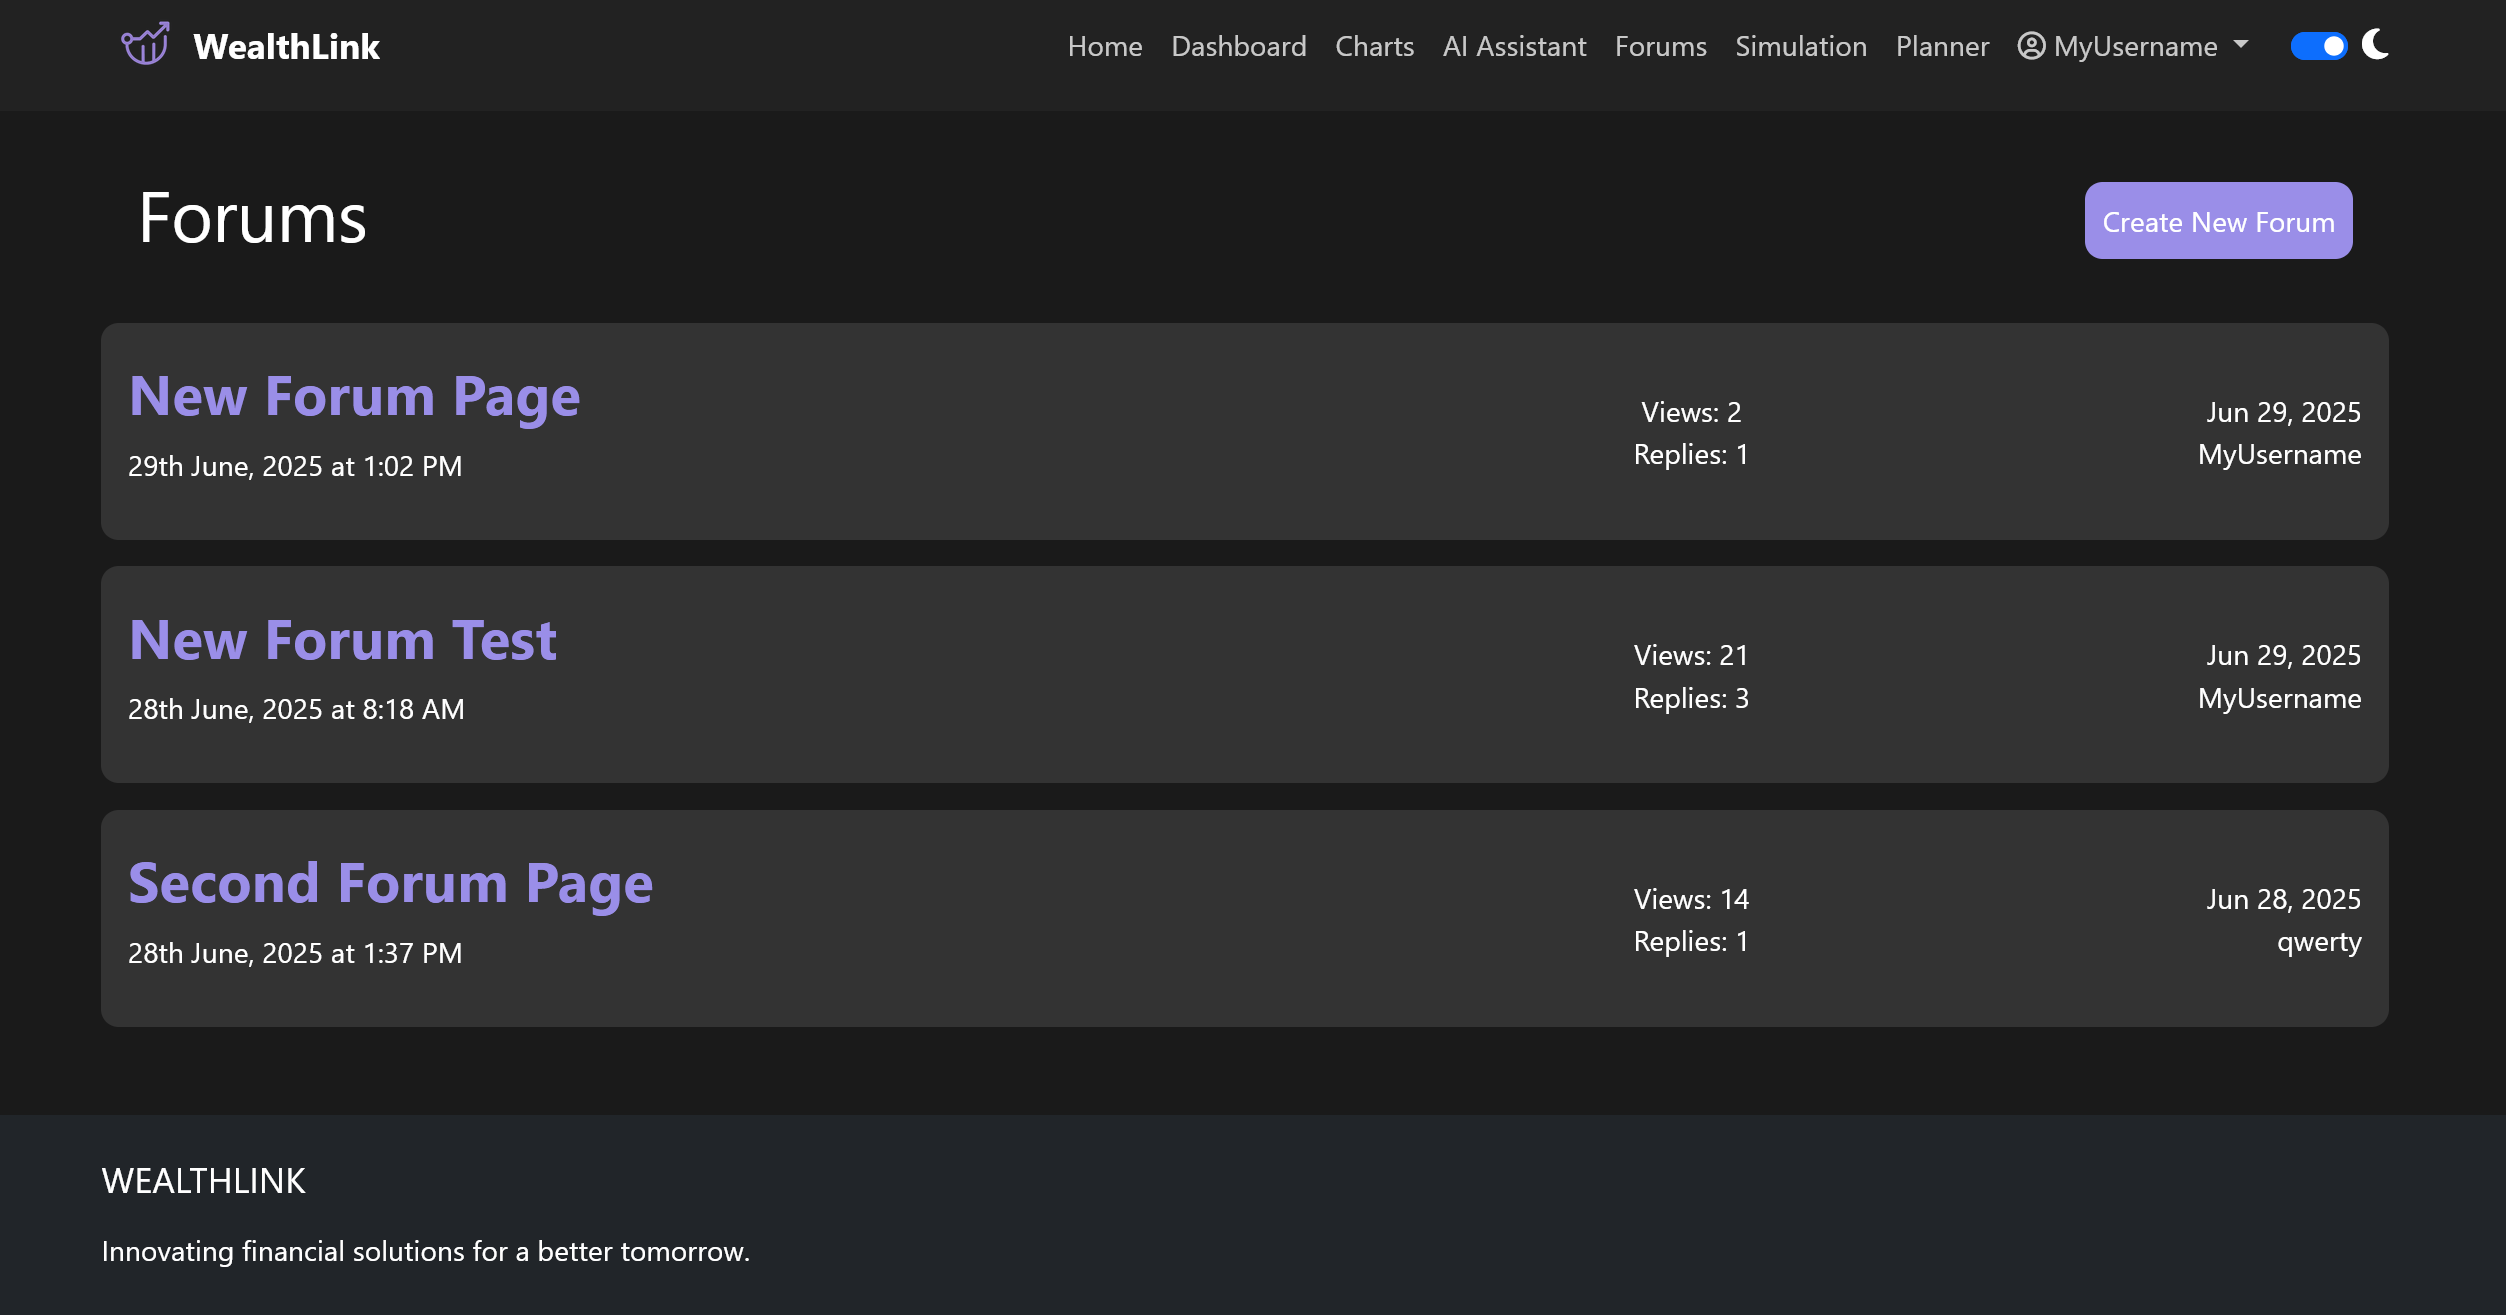The image size is (2506, 1315).
Task: Click the WealthLink piggy bank logo icon
Action: (146, 45)
